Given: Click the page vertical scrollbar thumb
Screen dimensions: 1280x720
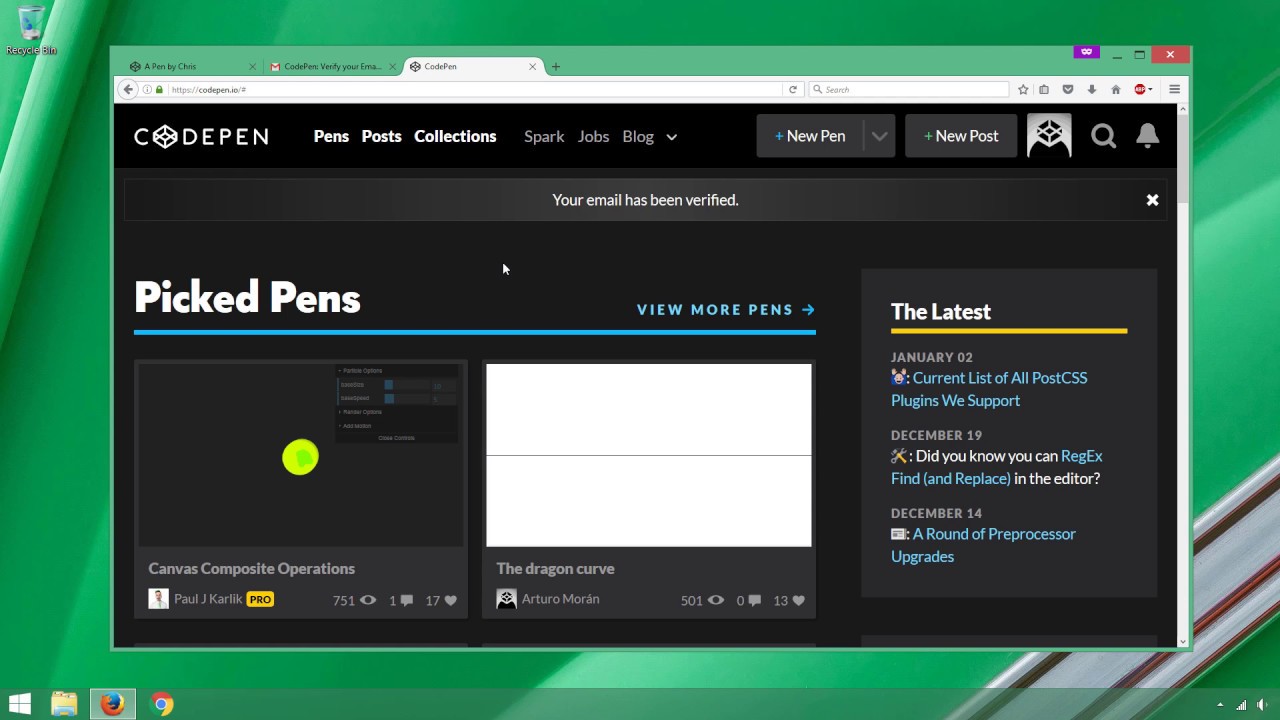Looking at the screenshot, I should point(1183,159).
